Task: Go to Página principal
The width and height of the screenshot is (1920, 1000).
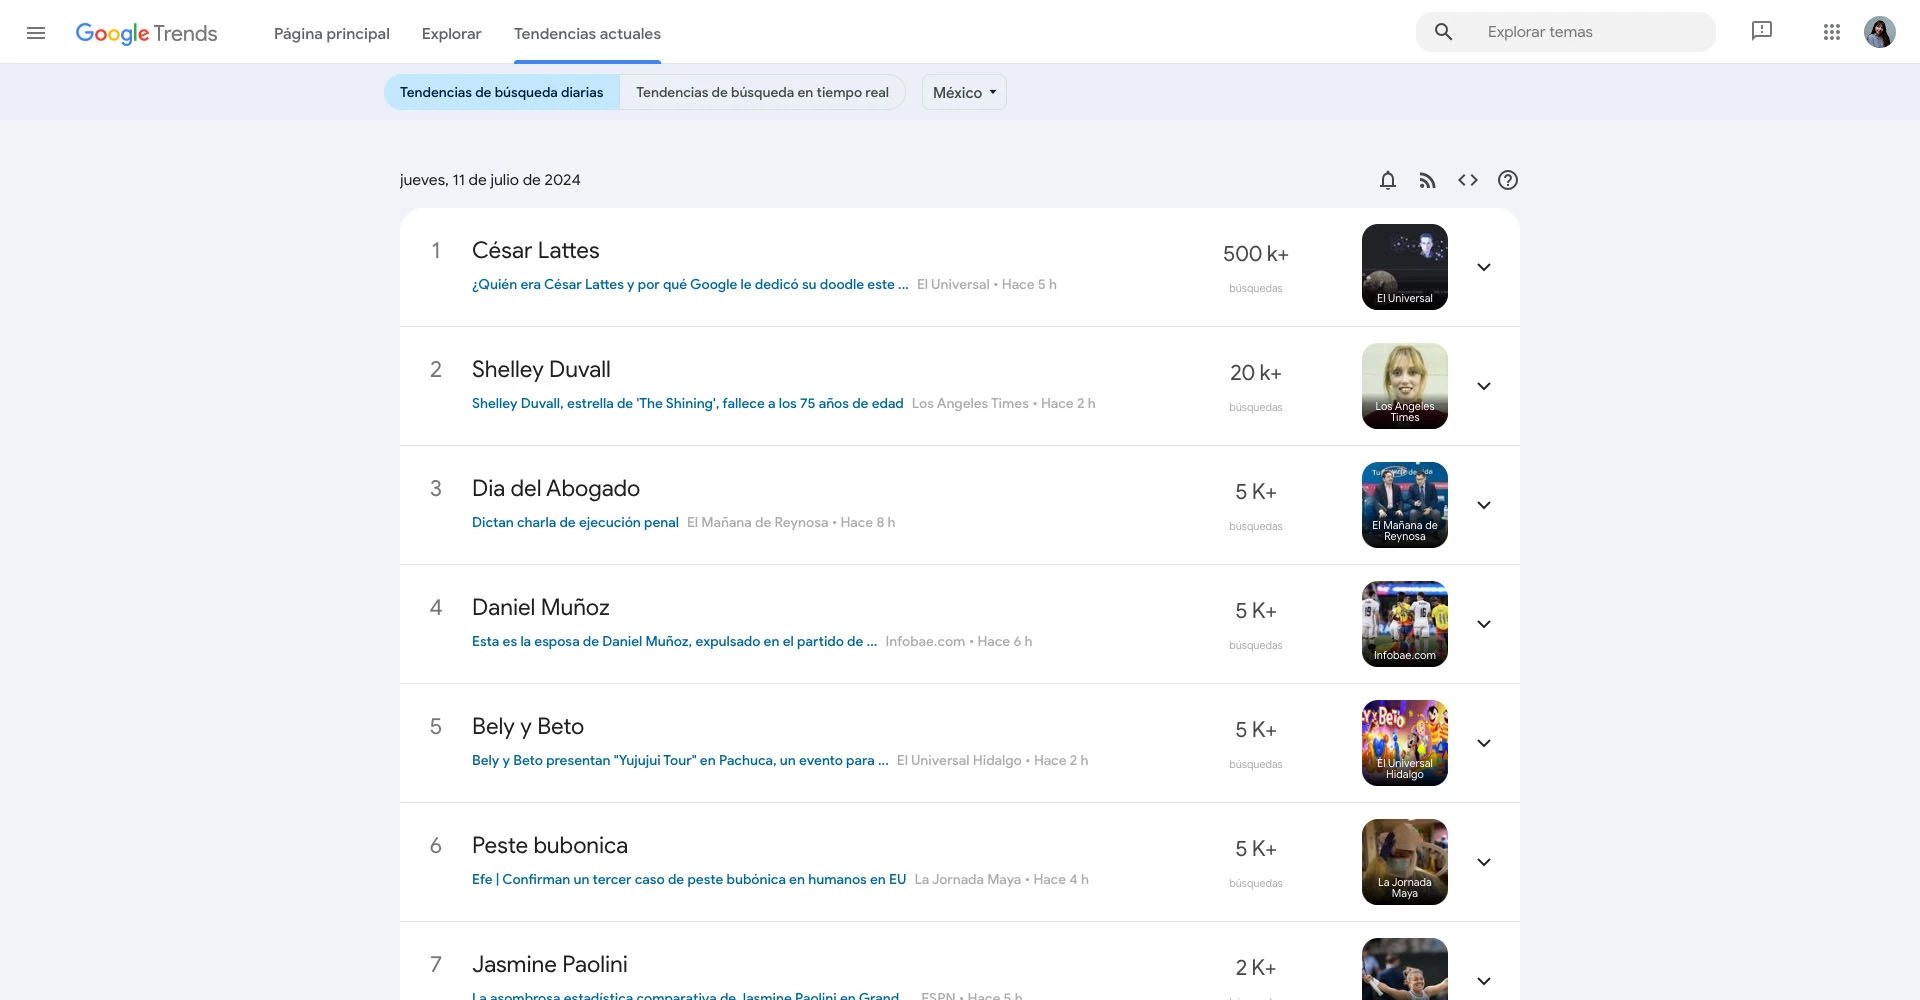Action: 331,33
